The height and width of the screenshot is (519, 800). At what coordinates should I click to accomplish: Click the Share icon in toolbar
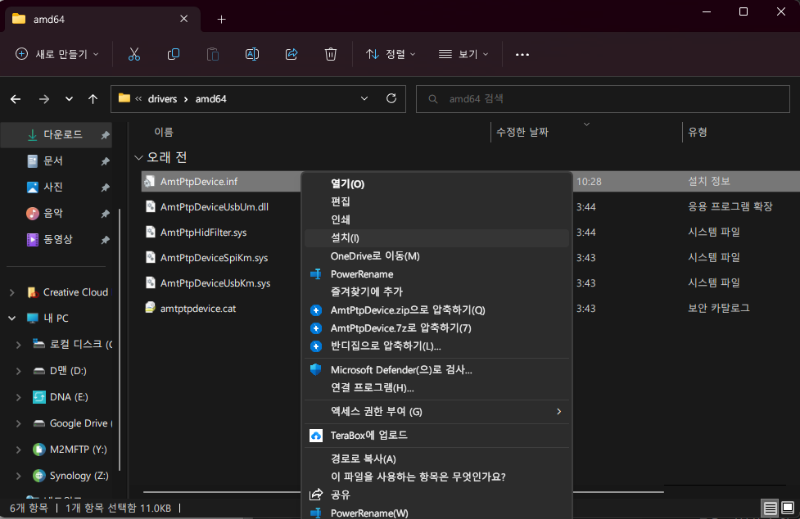[x=291, y=54]
